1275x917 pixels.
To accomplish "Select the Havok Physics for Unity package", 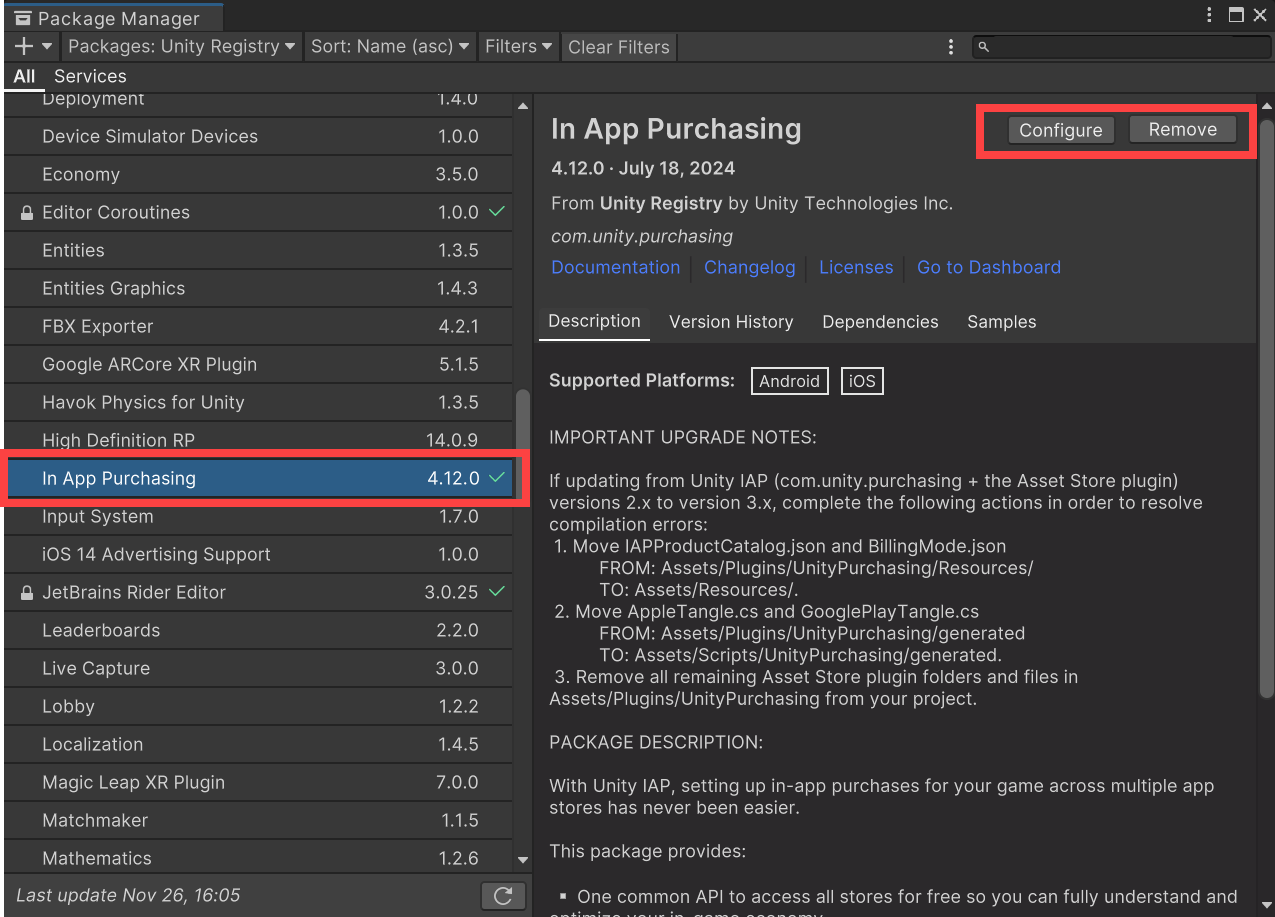I will [258, 403].
